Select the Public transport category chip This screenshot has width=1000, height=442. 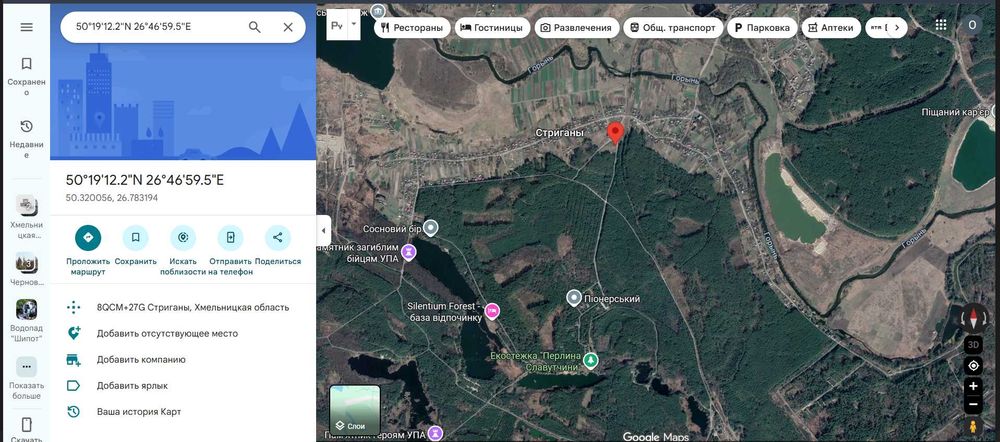click(673, 27)
